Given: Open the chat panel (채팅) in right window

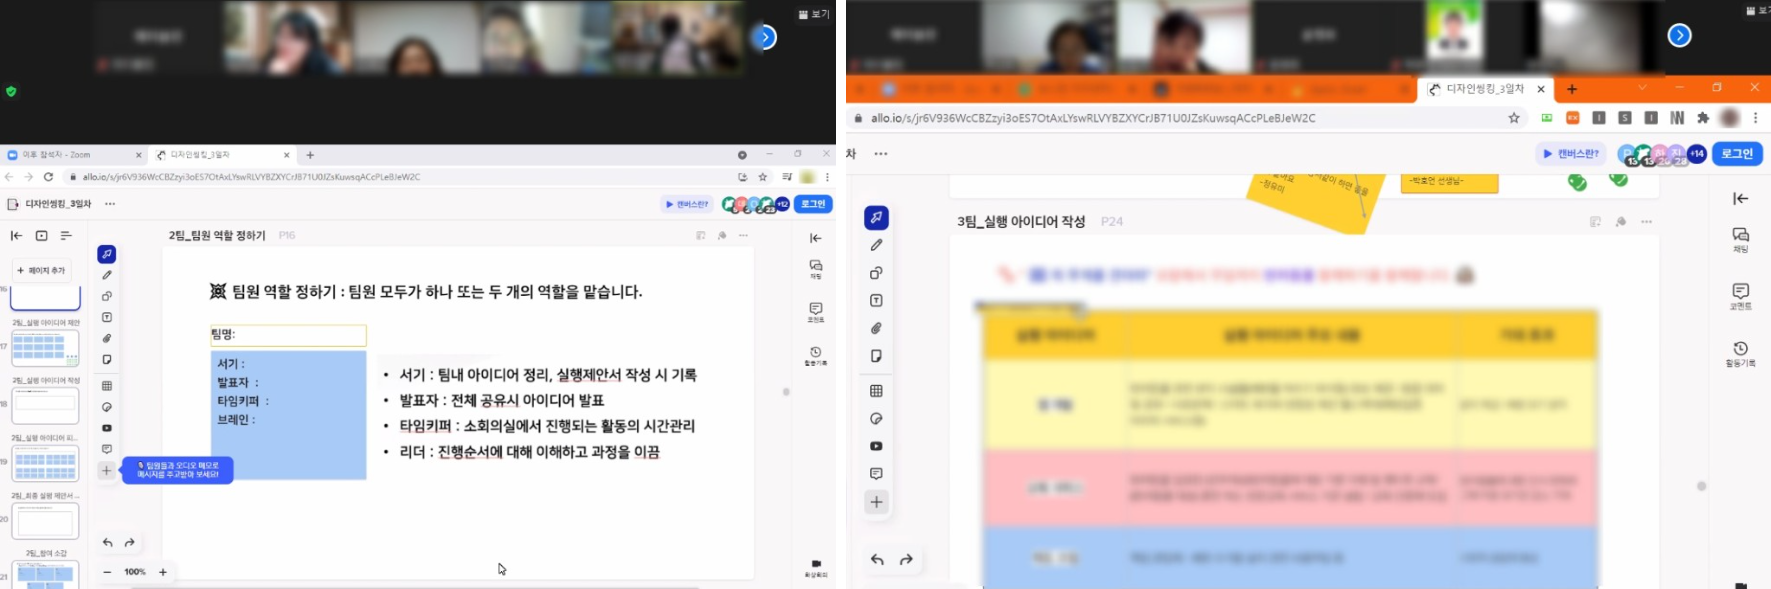Looking at the screenshot, I should 1741,239.
